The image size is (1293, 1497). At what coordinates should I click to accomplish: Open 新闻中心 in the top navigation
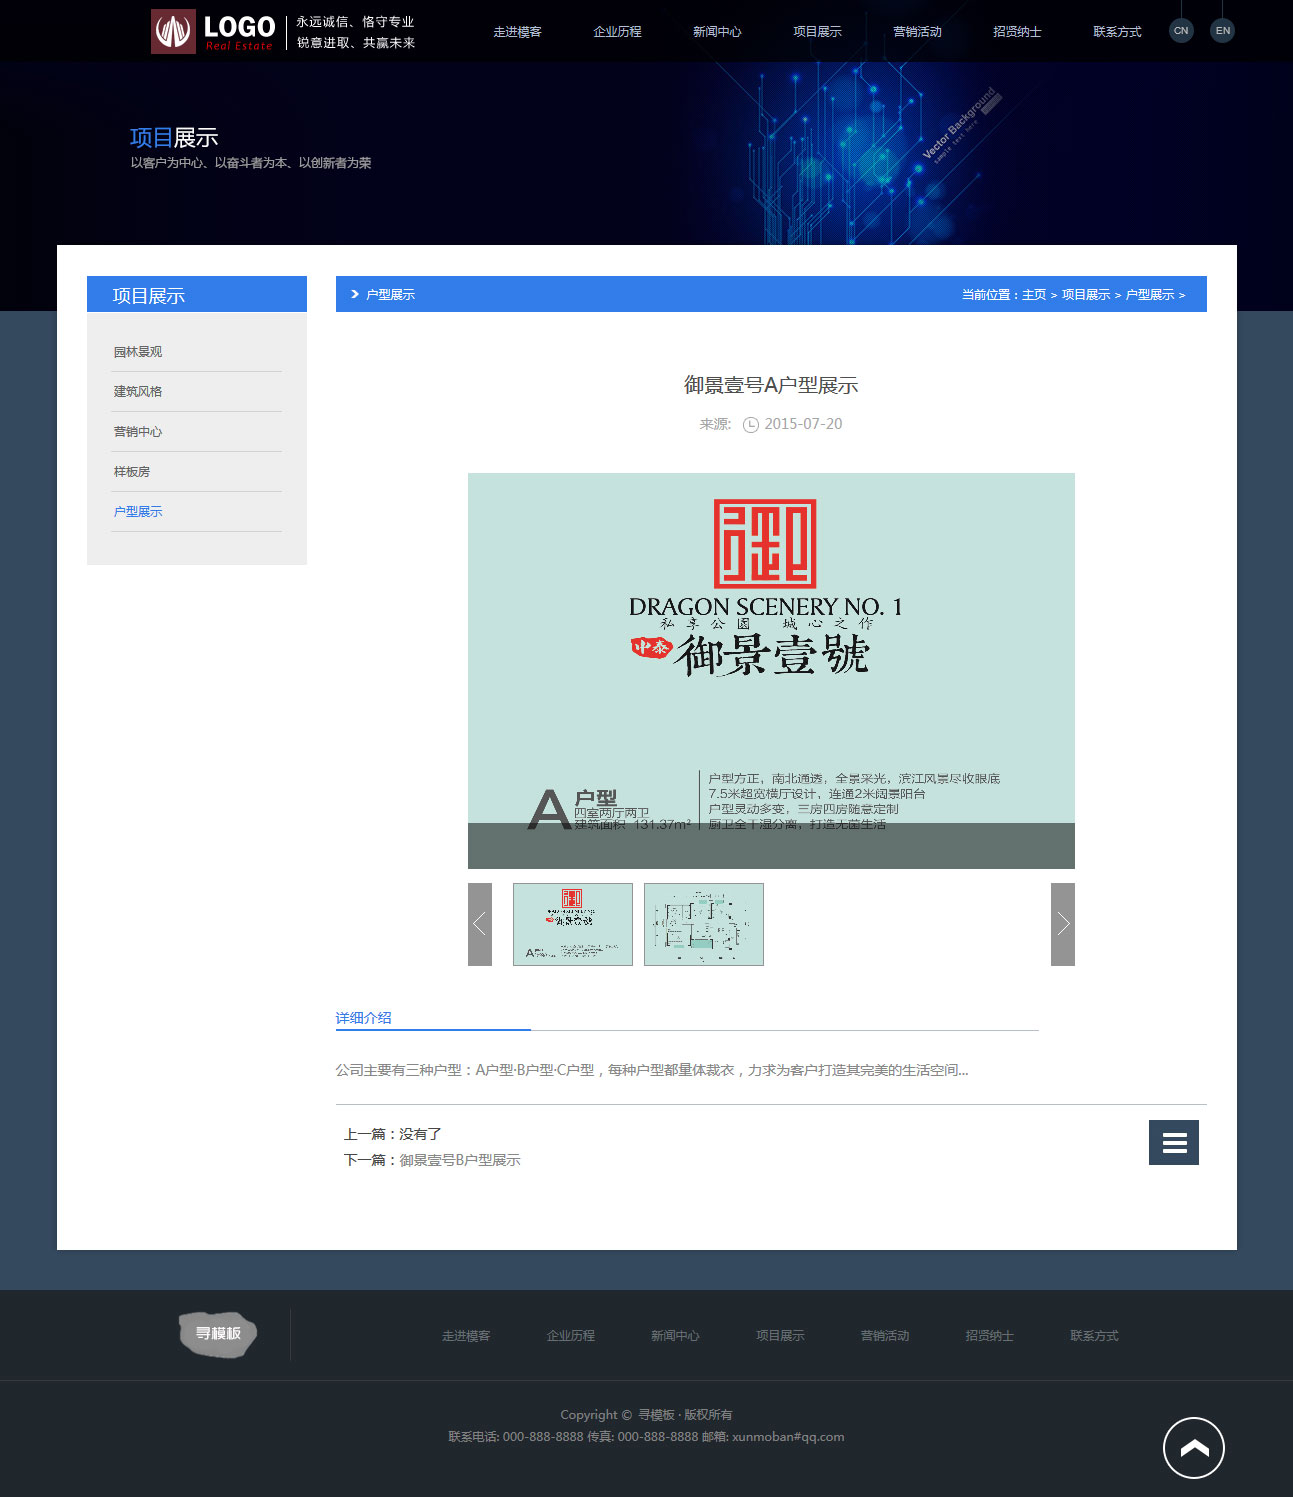tap(717, 32)
